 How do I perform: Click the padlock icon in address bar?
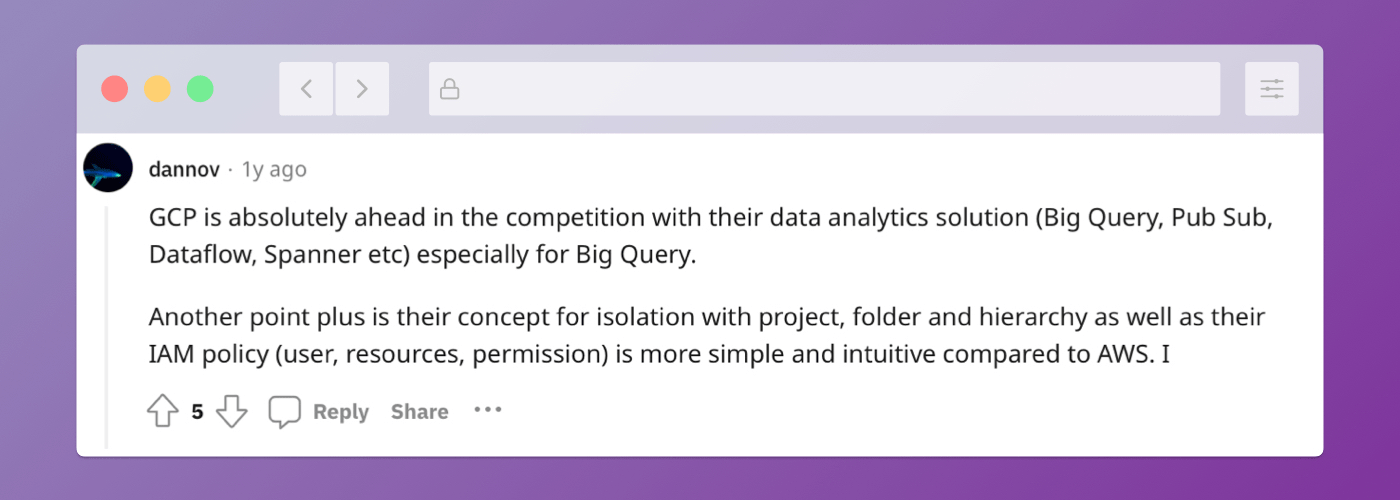(450, 89)
